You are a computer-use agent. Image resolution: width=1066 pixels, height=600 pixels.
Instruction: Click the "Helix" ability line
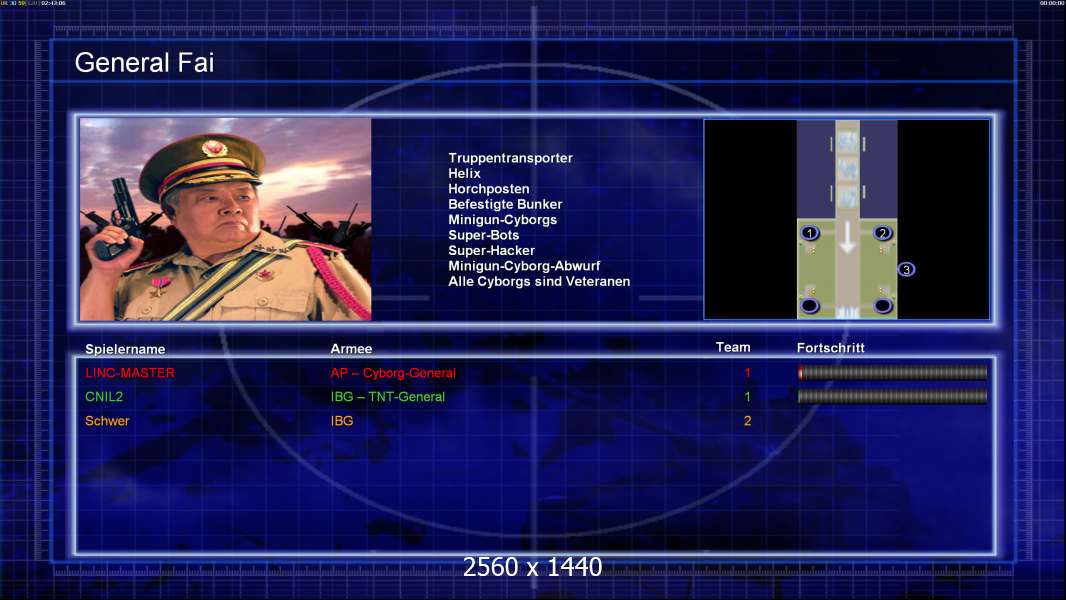click(x=464, y=173)
